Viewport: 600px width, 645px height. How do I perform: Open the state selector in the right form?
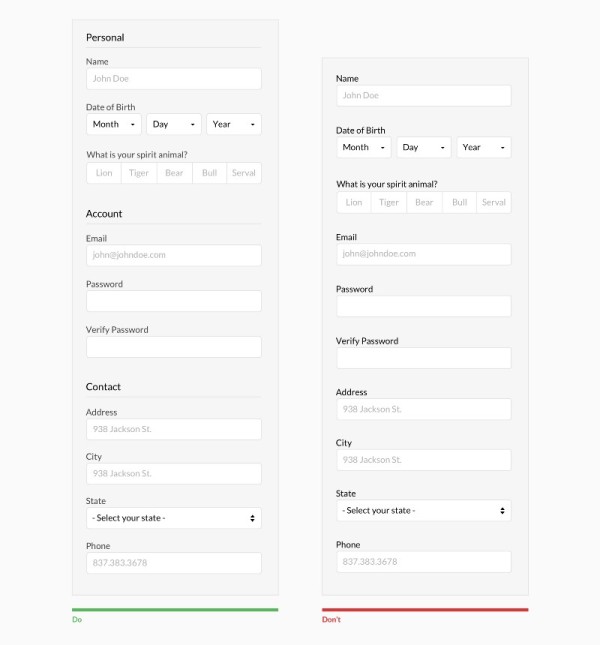424,511
